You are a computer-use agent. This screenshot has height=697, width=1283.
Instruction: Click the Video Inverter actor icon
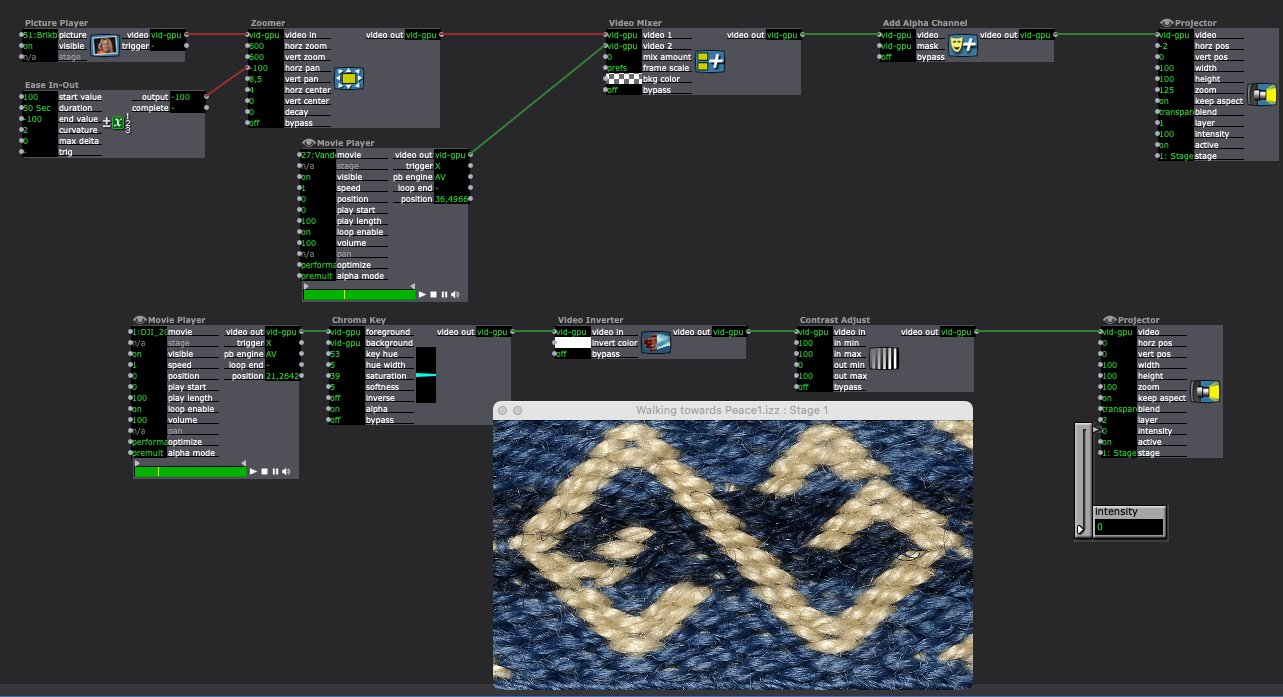click(x=655, y=343)
